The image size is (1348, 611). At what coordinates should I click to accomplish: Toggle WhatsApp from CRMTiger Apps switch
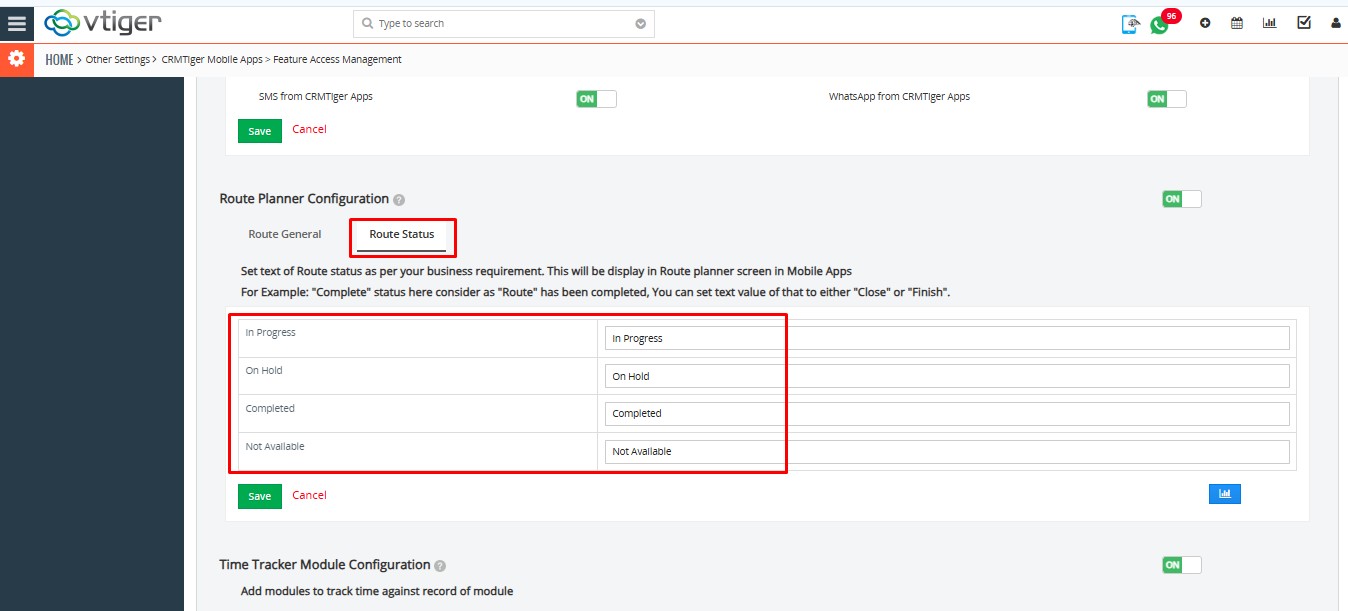click(1166, 99)
